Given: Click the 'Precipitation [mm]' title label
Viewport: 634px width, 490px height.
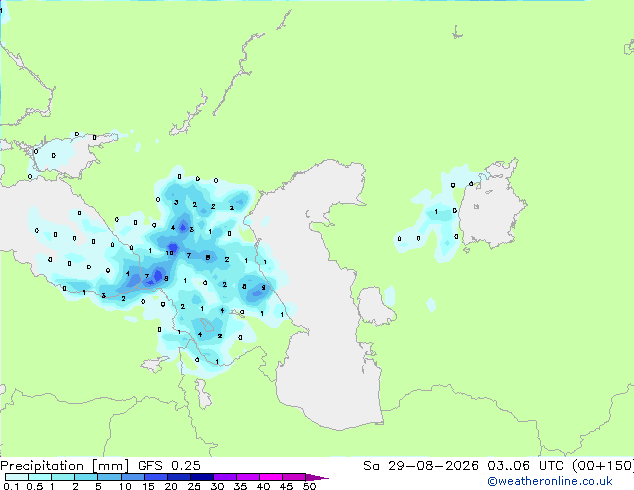Looking at the screenshot, I should [x=65, y=466].
